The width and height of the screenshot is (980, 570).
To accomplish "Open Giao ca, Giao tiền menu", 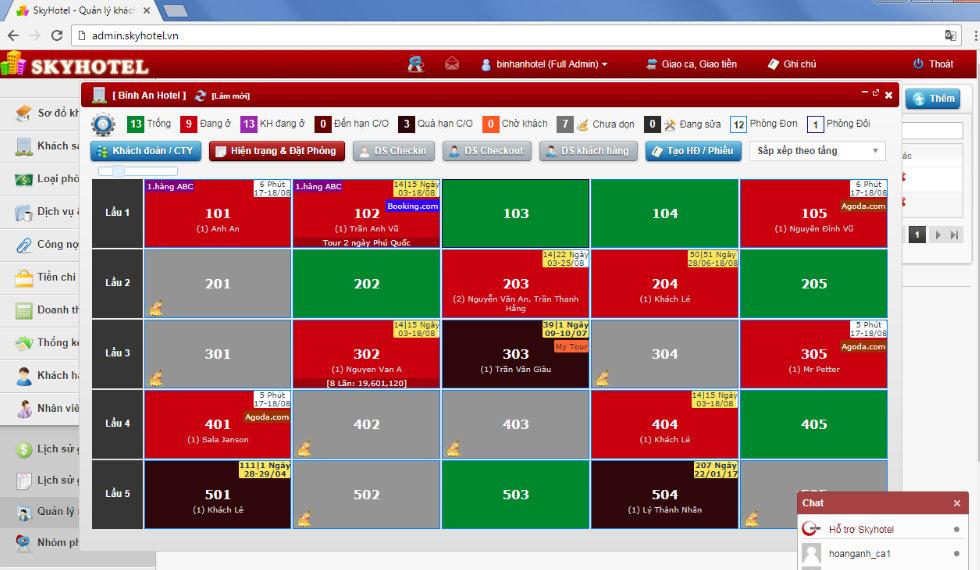I will (x=691, y=64).
